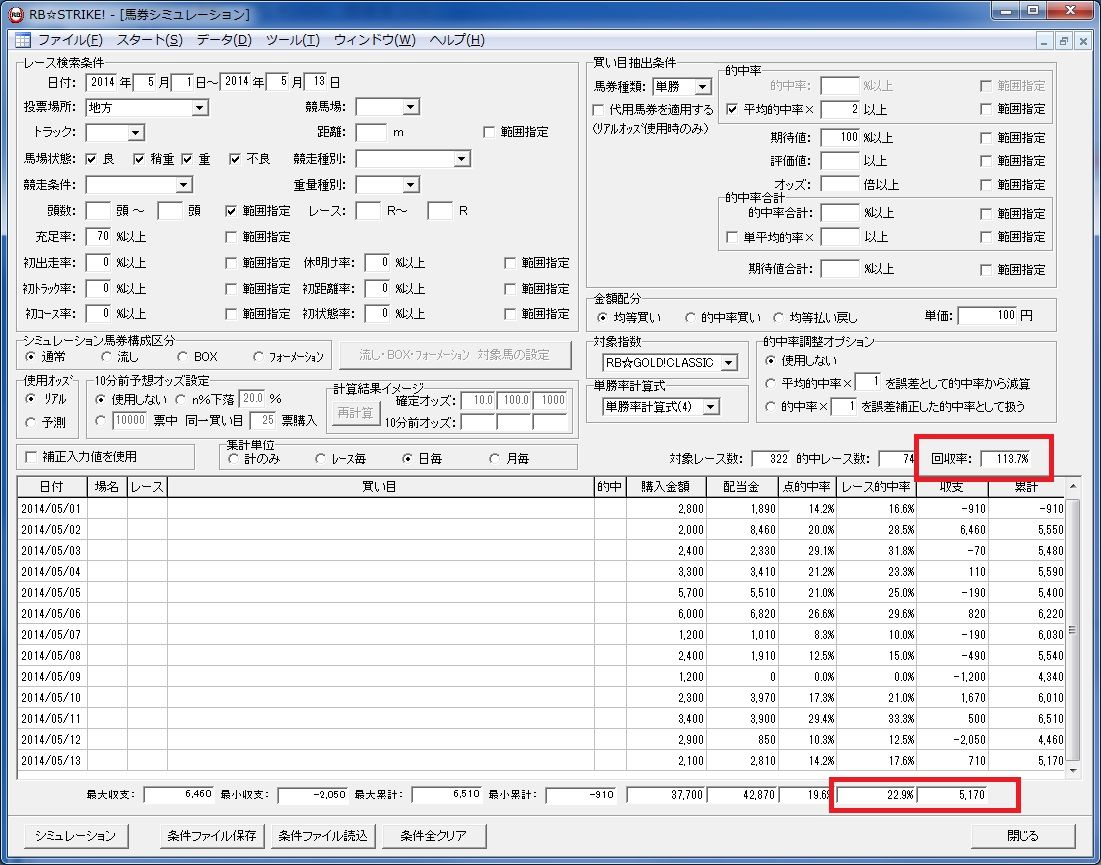Open the スタート(S) menu
The image size is (1101, 865).
150,40
